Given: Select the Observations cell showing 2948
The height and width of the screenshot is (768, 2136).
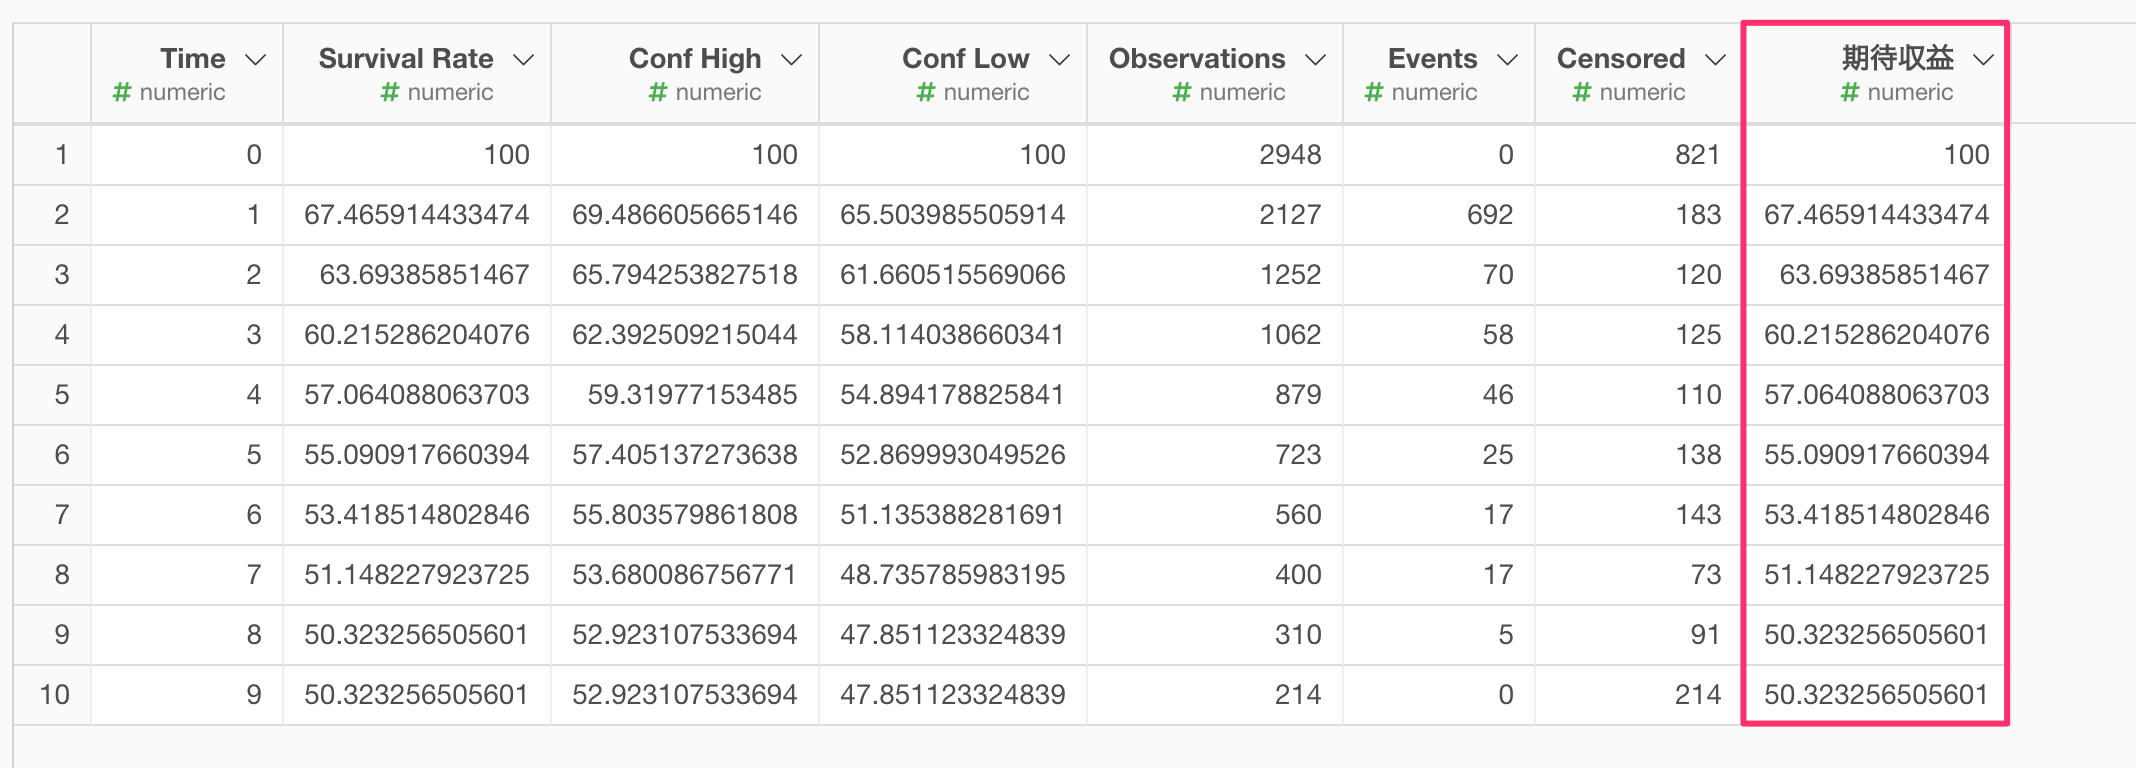Looking at the screenshot, I should coord(1215,155).
